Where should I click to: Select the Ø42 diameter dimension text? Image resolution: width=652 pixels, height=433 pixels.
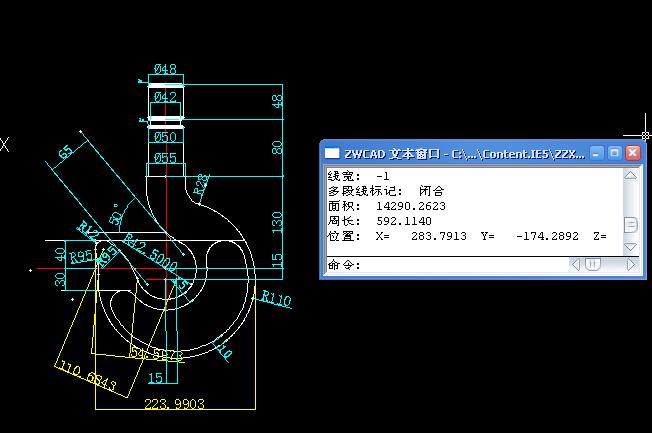[x=165, y=97]
